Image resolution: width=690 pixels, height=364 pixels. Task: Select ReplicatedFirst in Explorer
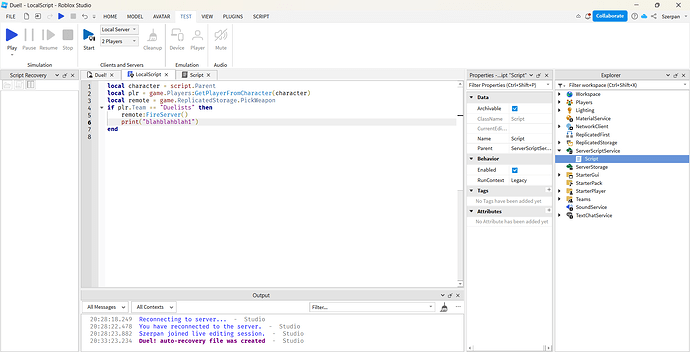592,135
